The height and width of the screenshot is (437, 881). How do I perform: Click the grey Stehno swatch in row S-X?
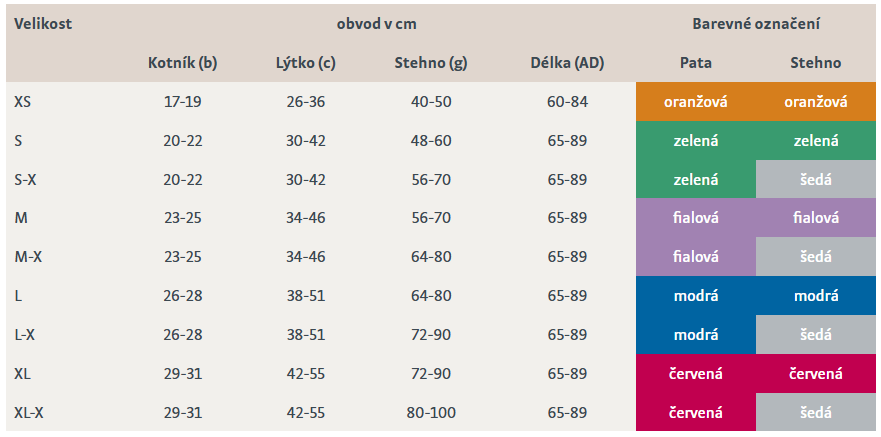point(816,180)
